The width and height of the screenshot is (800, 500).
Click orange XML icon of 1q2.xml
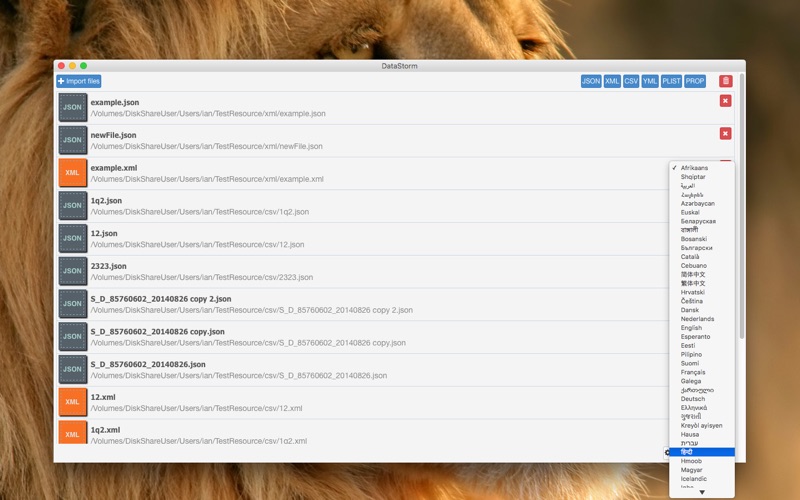(72, 432)
